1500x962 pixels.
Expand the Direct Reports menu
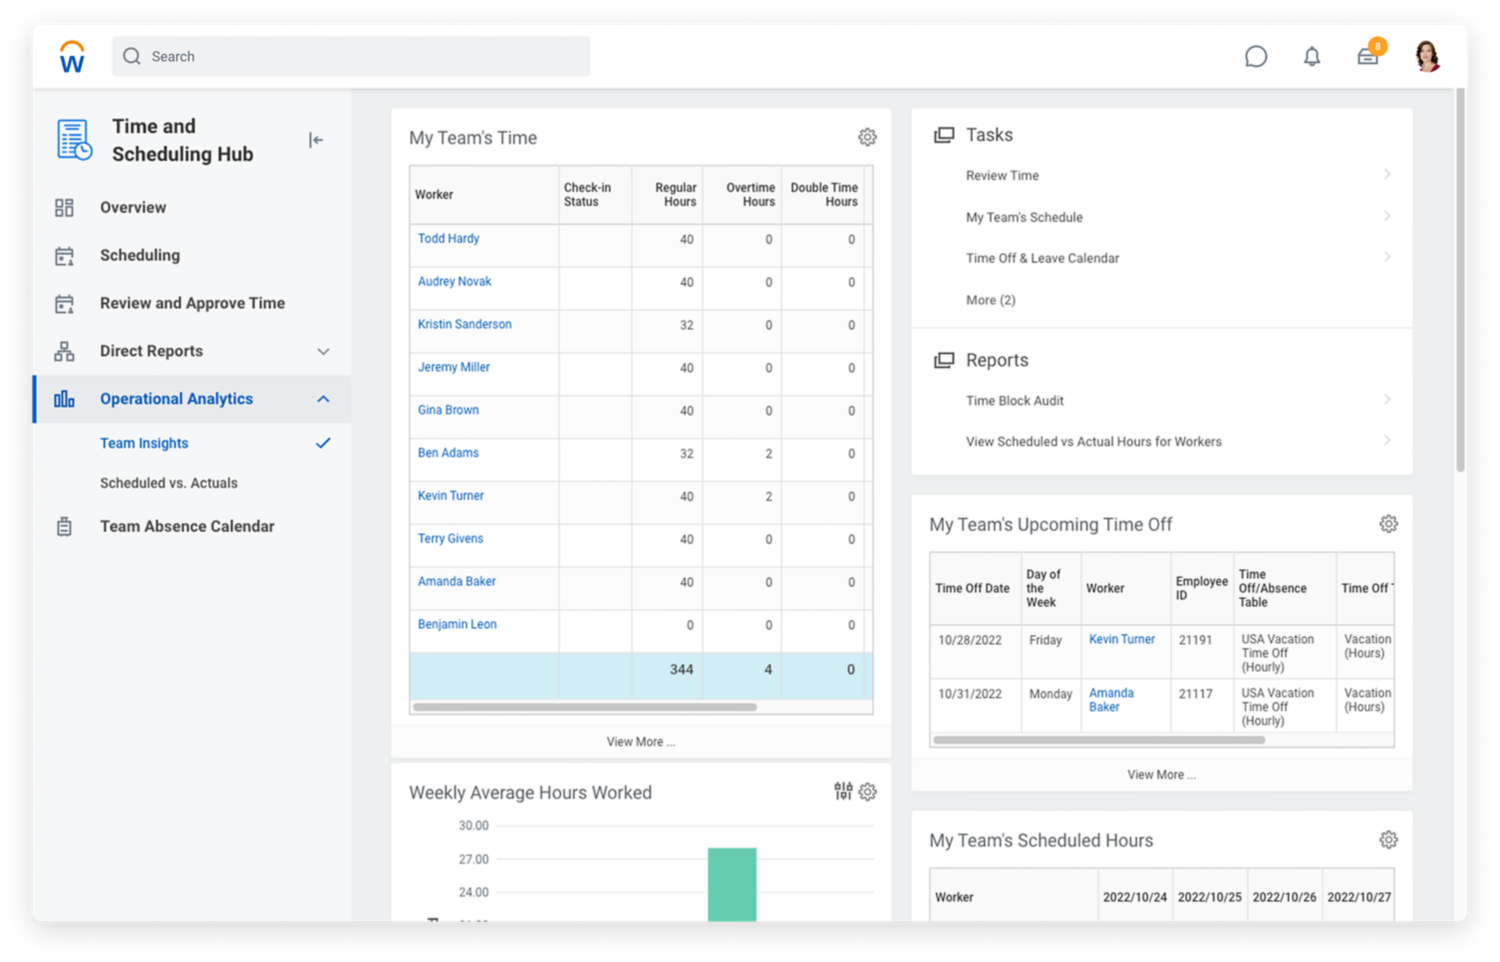tap(323, 351)
